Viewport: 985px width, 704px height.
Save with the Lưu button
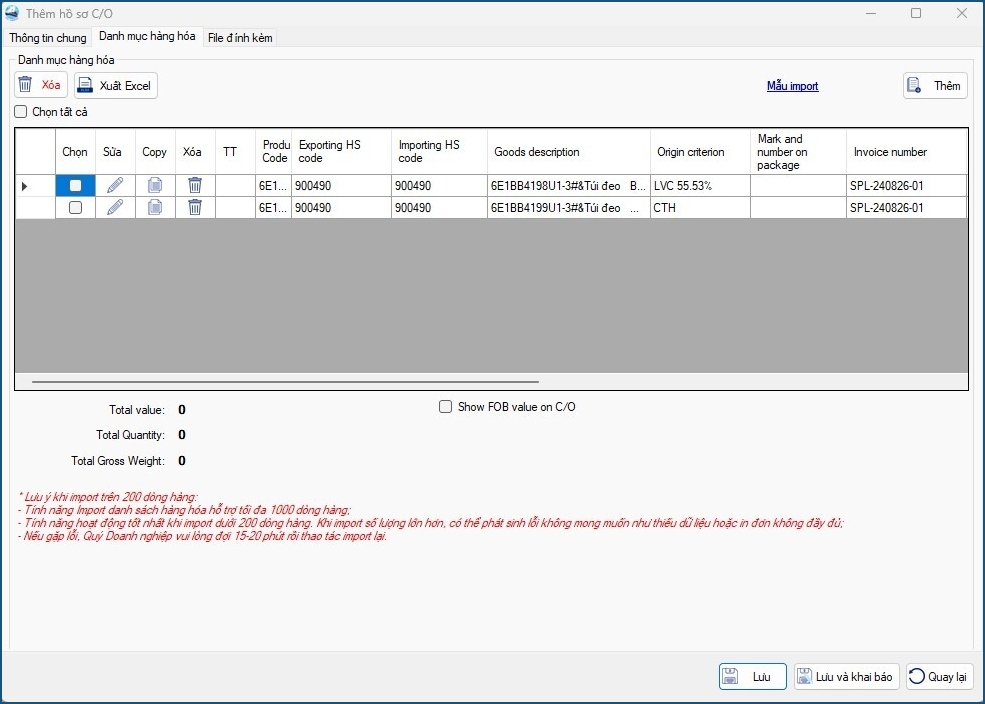point(752,677)
